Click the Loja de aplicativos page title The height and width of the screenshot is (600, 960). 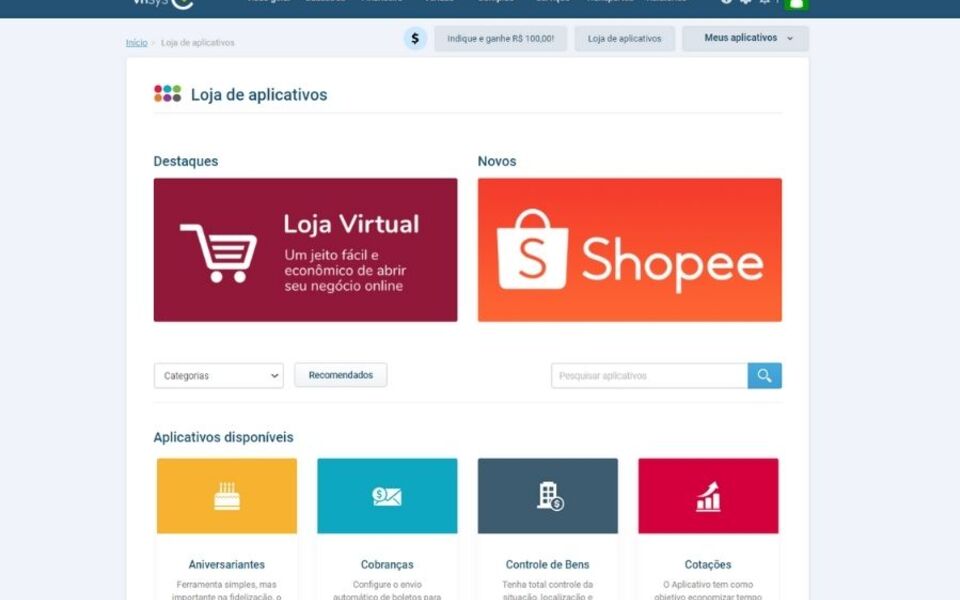(259, 95)
